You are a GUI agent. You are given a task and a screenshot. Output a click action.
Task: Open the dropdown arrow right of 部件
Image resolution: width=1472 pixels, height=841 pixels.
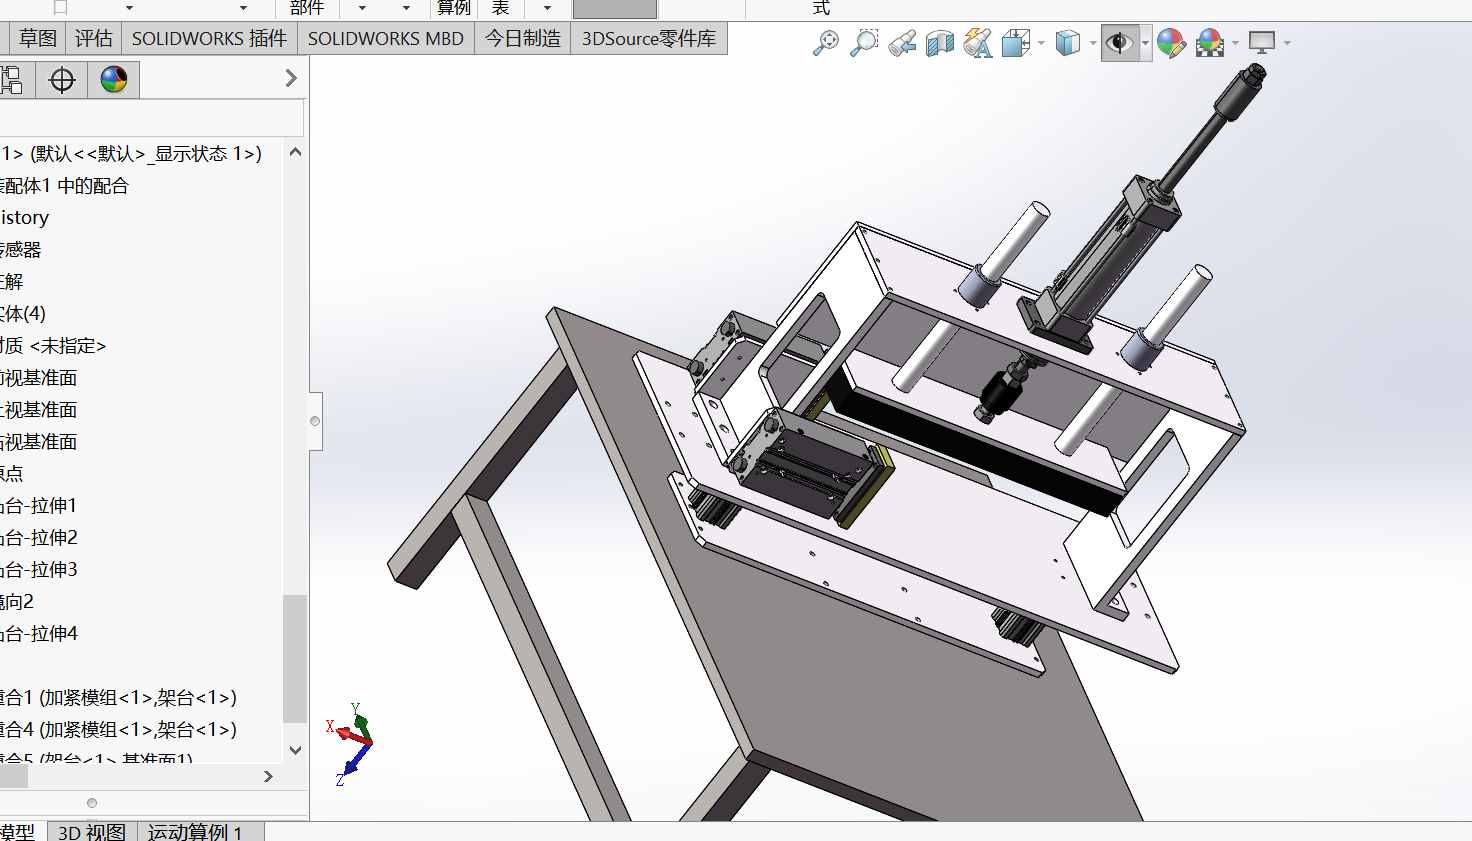(x=362, y=8)
